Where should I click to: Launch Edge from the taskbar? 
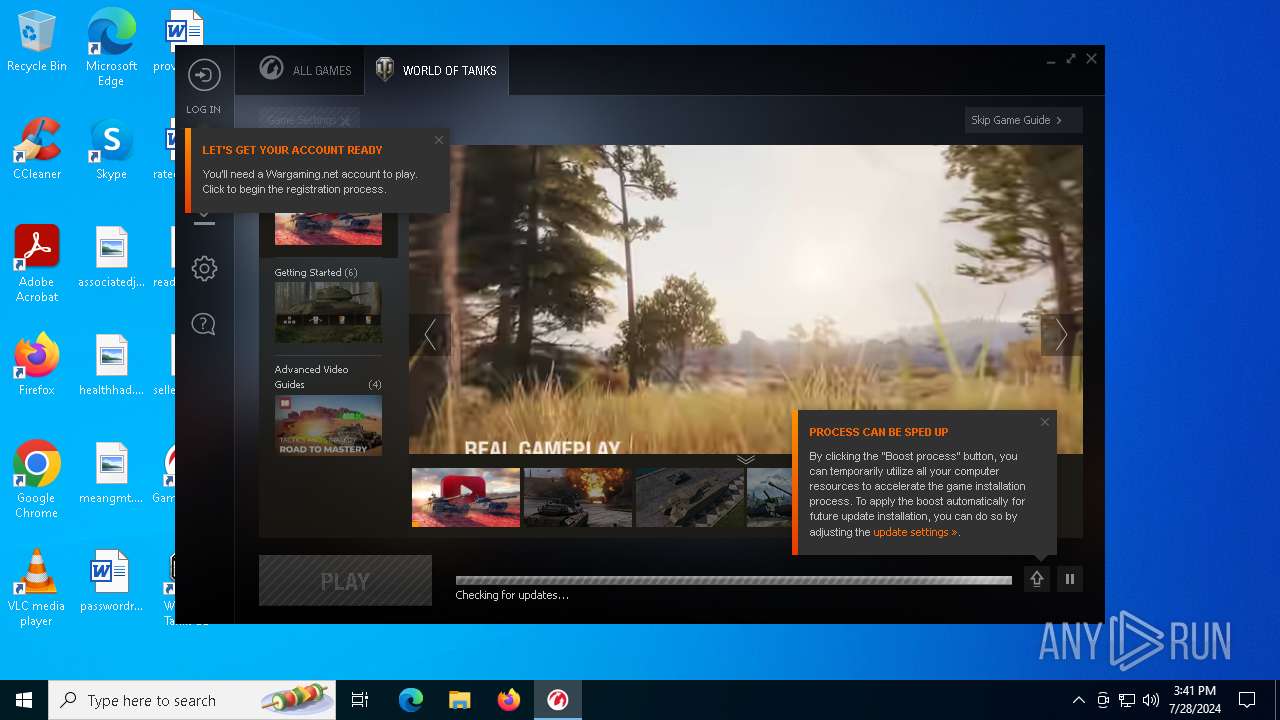point(411,700)
